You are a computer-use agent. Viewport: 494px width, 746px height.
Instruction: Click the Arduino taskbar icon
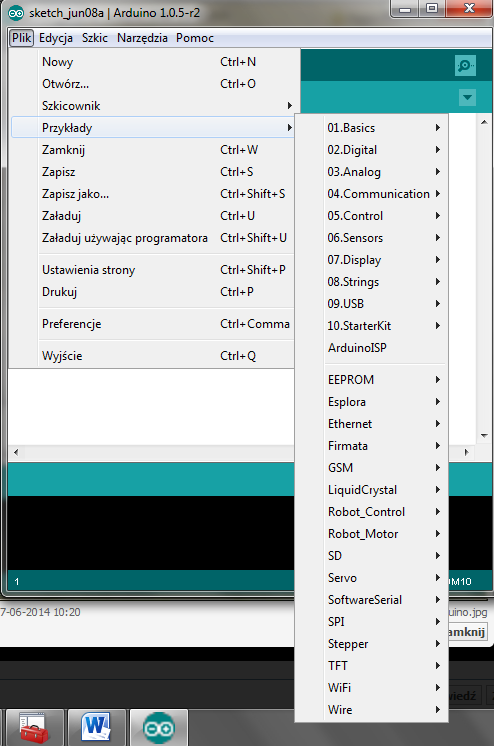[159, 728]
